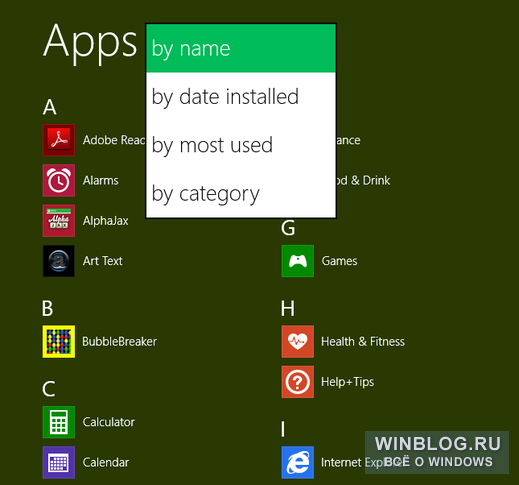The image size is (519, 485).
Task: Choose 'by date installed' sorting
Action: pyautogui.click(x=241, y=97)
